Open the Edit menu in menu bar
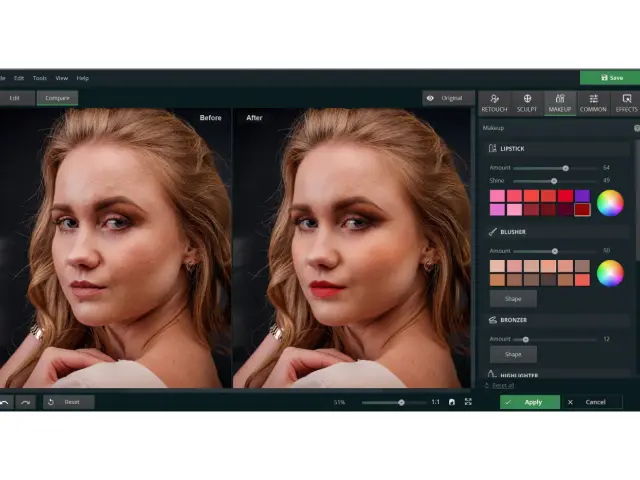Image resolution: width=640 pixels, height=480 pixels. (19, 78)
